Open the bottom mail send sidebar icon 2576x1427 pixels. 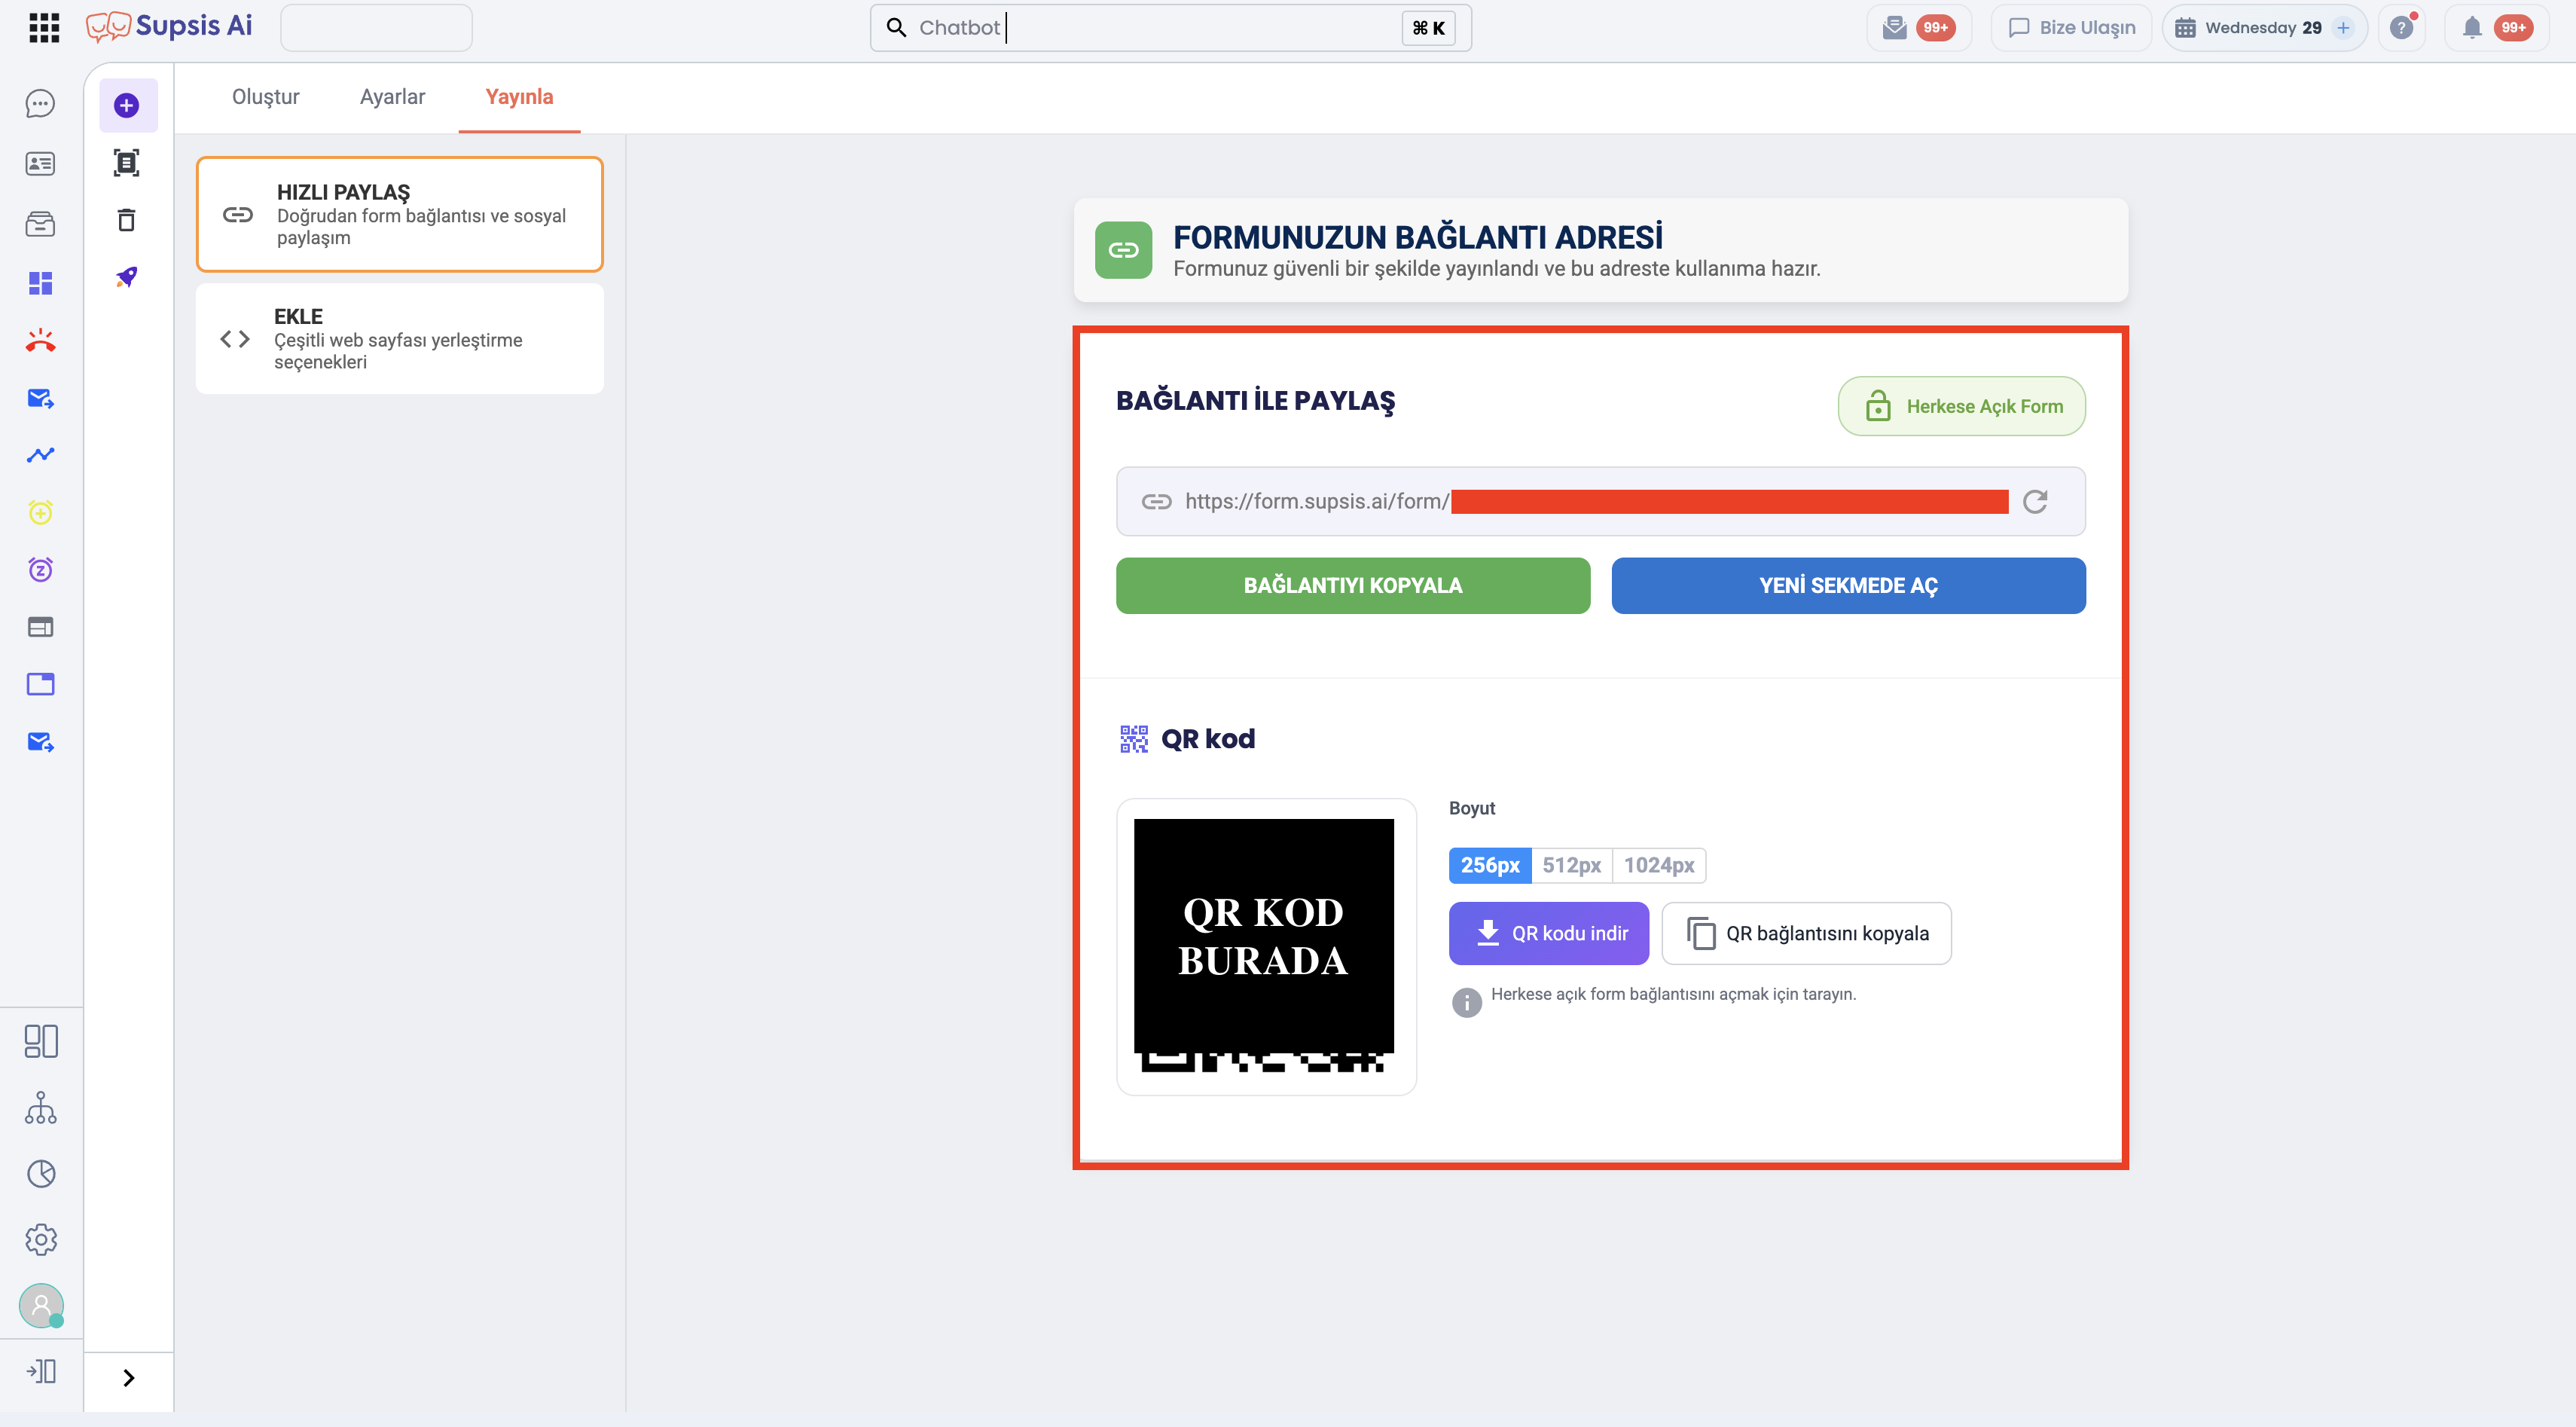(40, 741)
